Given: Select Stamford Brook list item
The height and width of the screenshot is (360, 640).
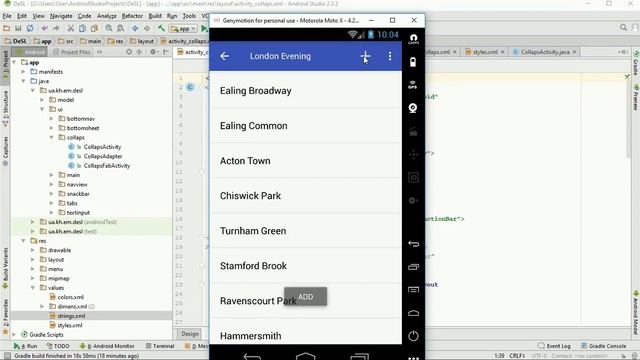Looking at the screenshot, I should point(305,266).
